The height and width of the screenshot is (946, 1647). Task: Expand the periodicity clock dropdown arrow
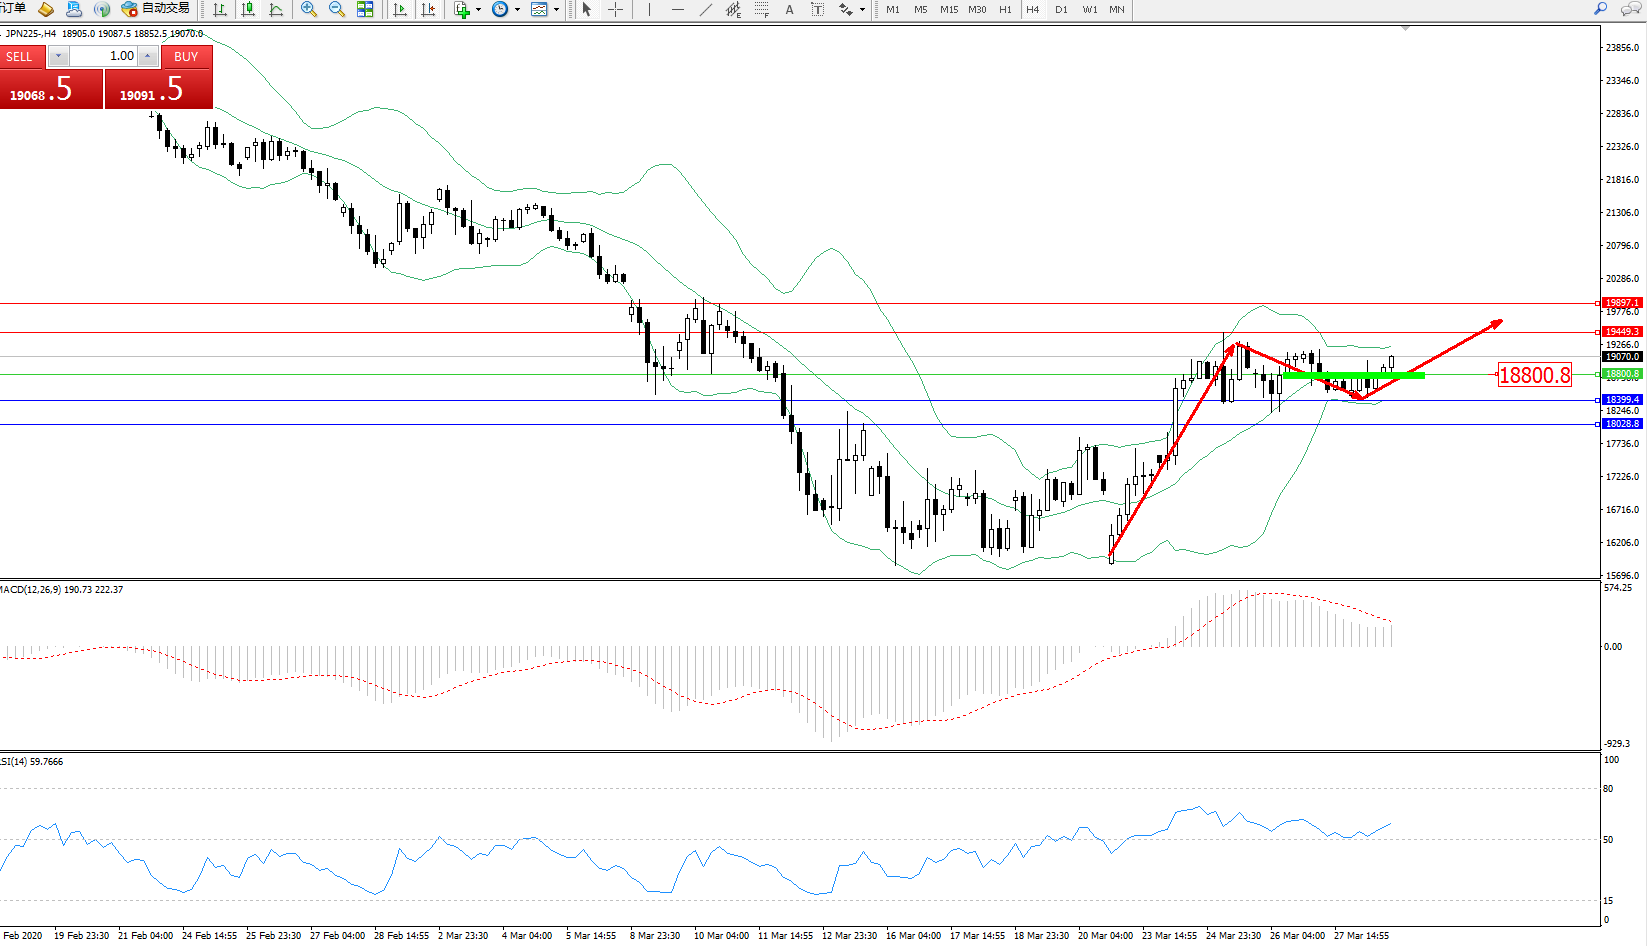517,9
